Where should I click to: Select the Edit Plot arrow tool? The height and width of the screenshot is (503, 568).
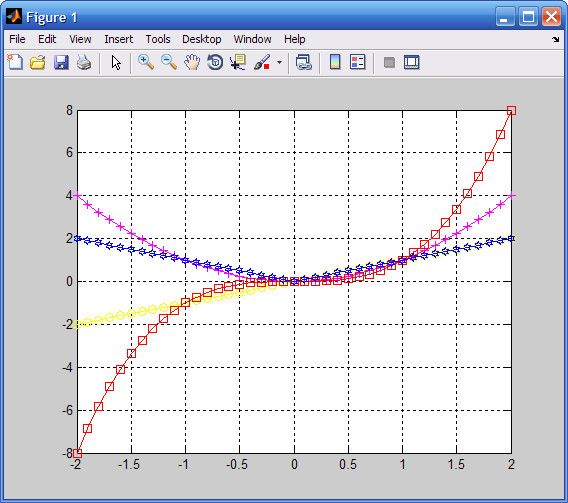tap(116, 63)
